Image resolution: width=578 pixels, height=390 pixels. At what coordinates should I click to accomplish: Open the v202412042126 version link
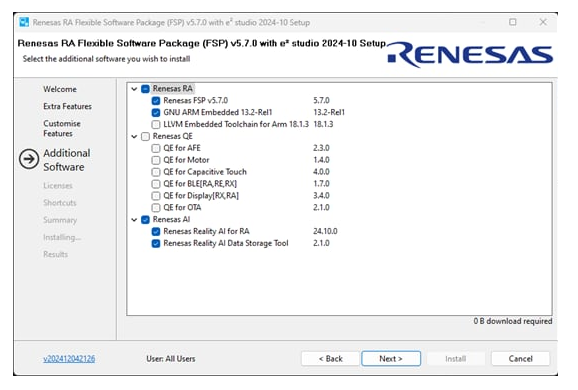point(69,359)
